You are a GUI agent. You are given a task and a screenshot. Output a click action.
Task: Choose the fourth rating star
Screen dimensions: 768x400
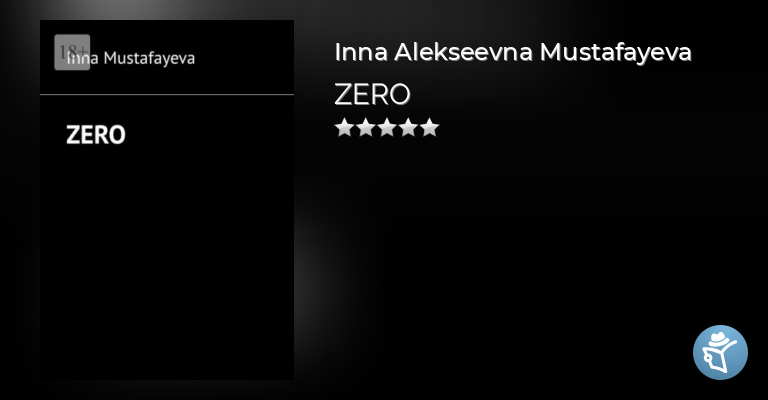[x=408, y=127]
